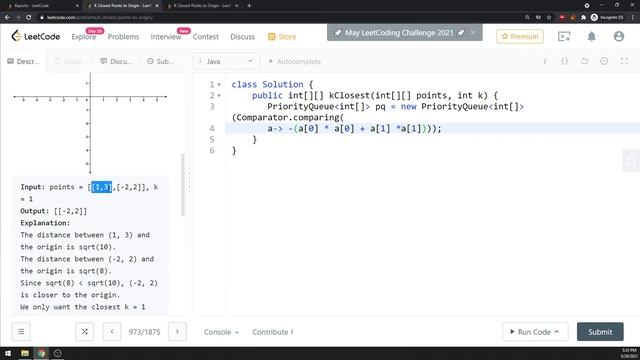Collapse the fold arrow on line 1
This screenshot has height=360, width=640.
219,84
